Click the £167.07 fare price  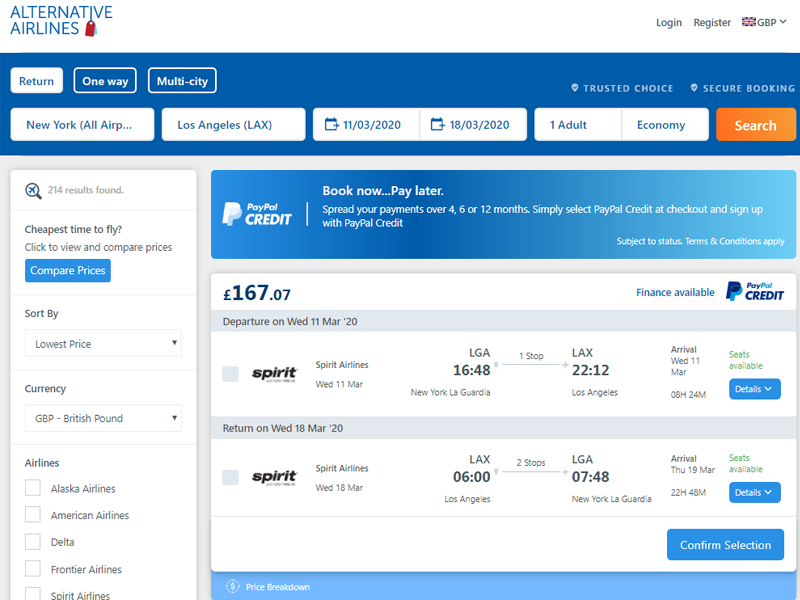(257, 293)
